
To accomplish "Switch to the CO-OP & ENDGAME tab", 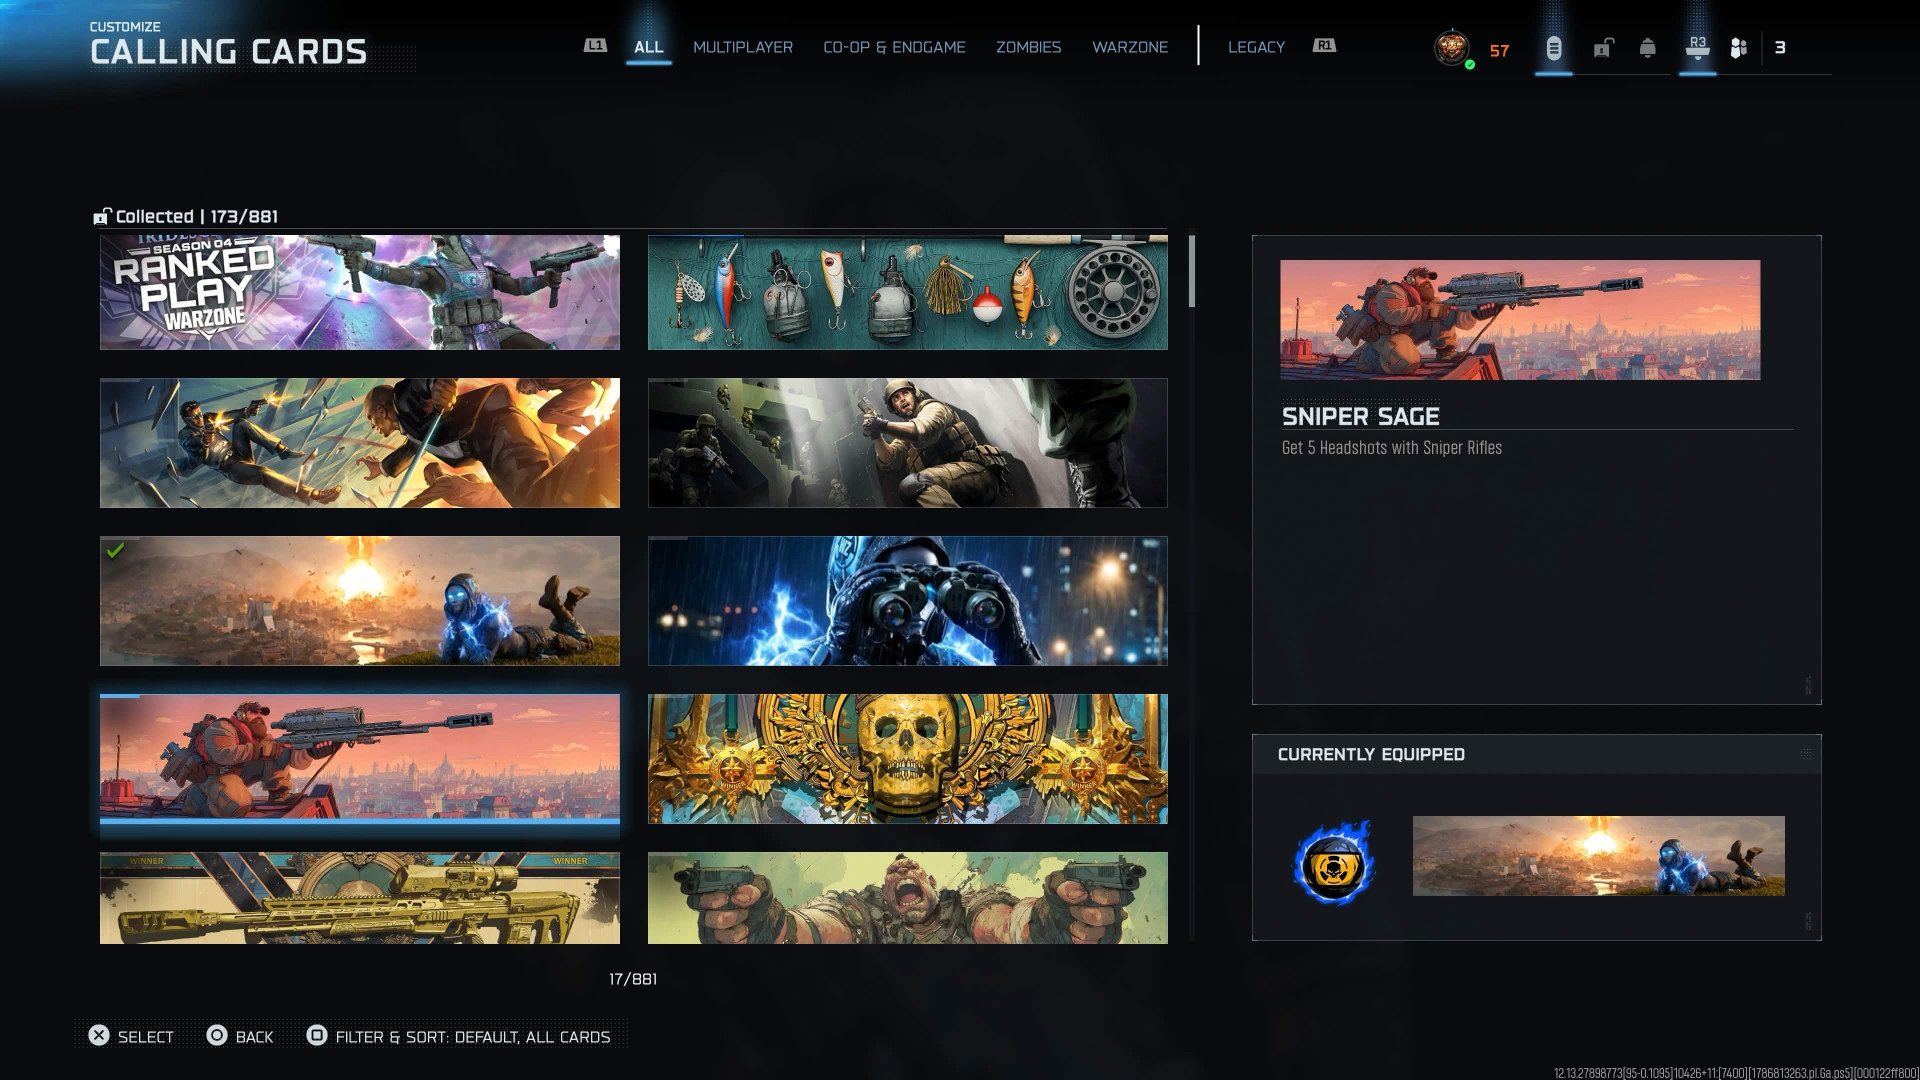I will coord(894,47).
